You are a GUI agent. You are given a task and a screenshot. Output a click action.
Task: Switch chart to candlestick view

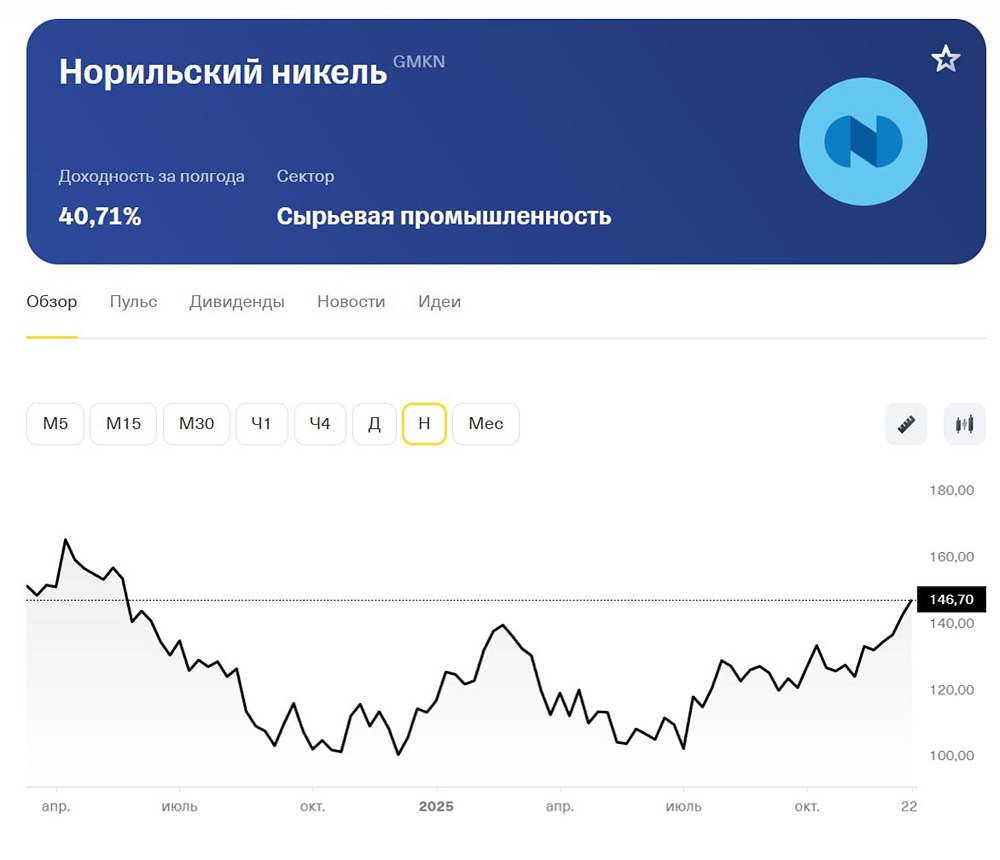coord(963,424)
